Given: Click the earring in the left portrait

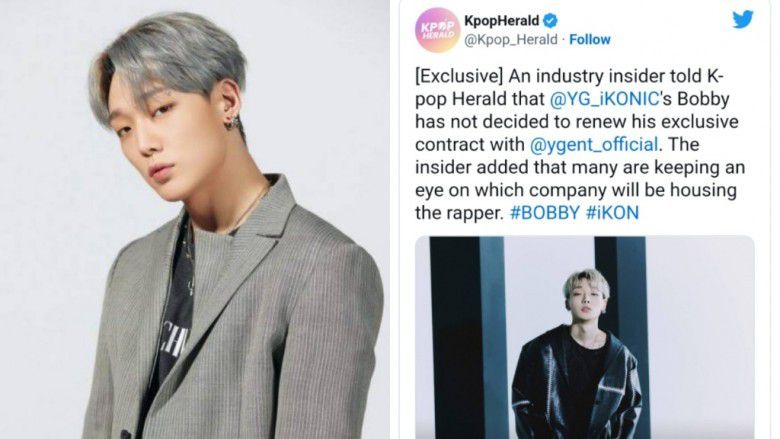Looking at the screenshot, I should [x=233, y=122].
